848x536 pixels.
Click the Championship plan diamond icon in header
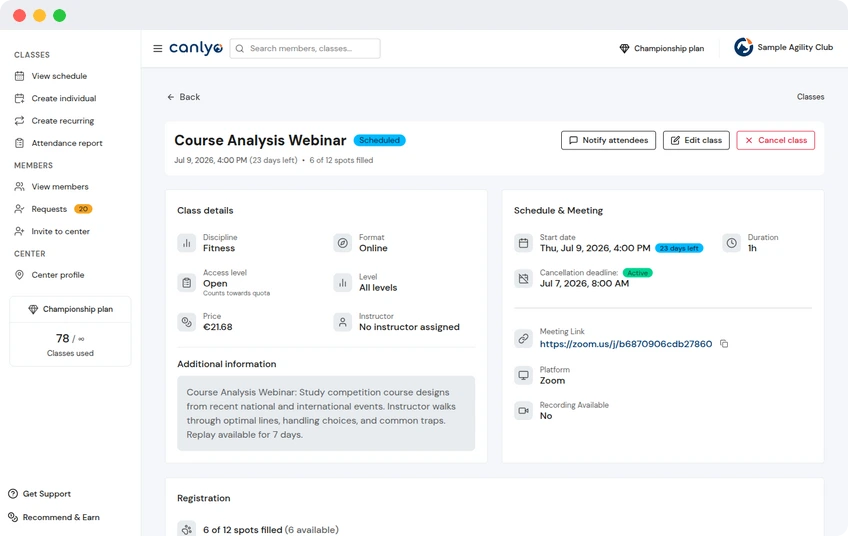tap(624, 49)
